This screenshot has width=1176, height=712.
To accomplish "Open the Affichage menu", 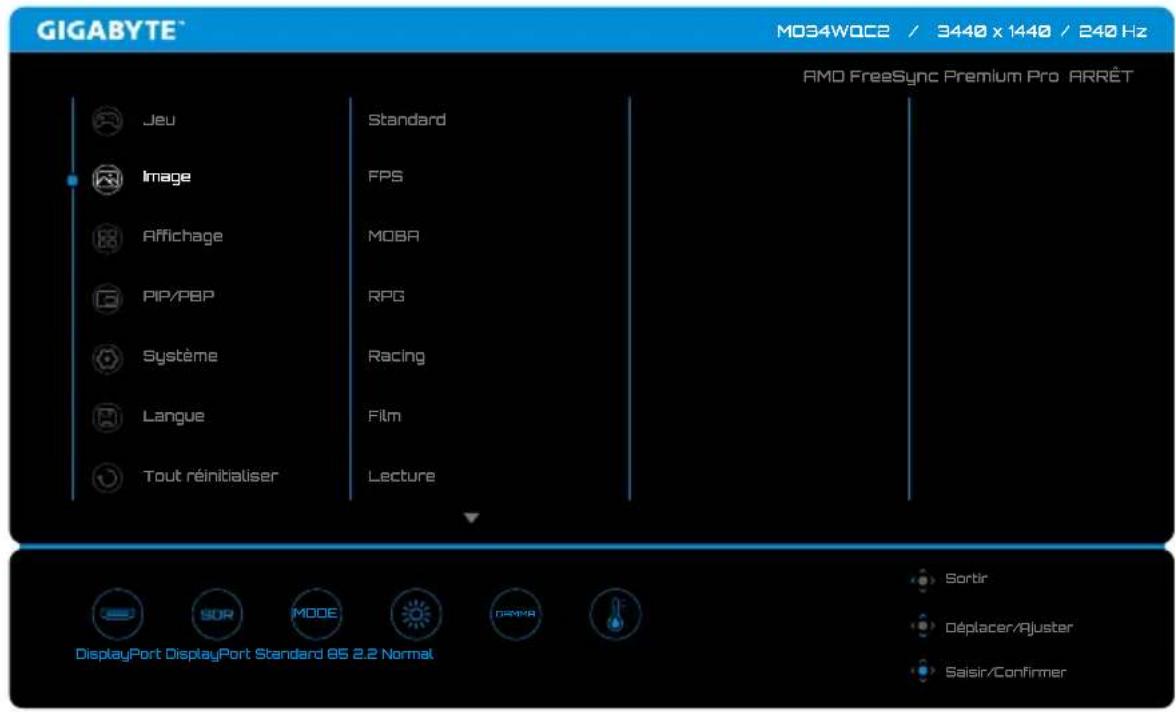I will coord(182,236).
